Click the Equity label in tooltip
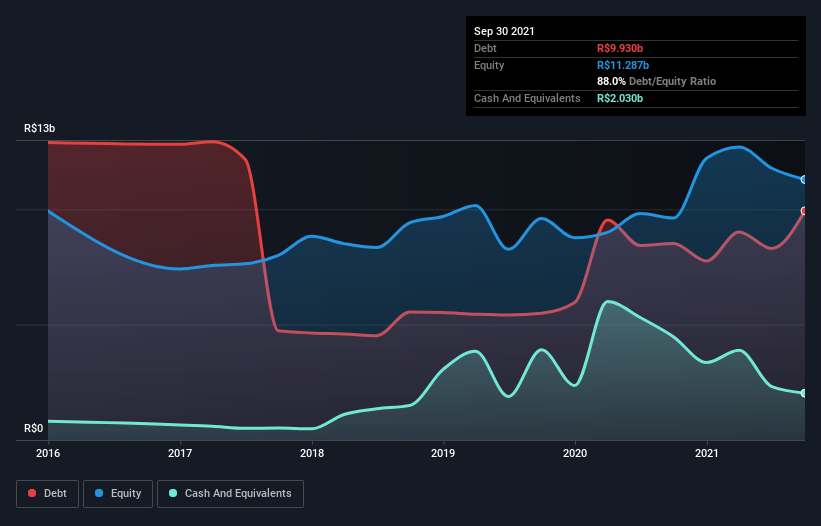The height and width of the screenshot is (526, 821). [x=489, y=65]
